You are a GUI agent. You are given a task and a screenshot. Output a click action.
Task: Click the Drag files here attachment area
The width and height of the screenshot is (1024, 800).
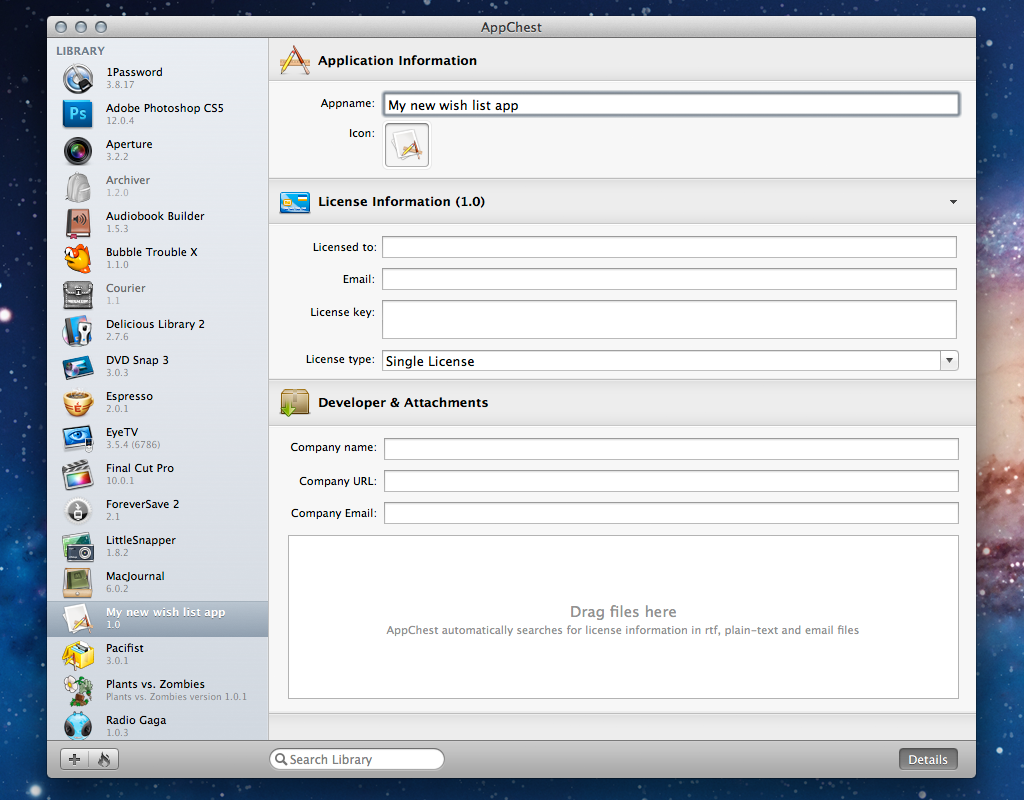click(x=623, y=617)
